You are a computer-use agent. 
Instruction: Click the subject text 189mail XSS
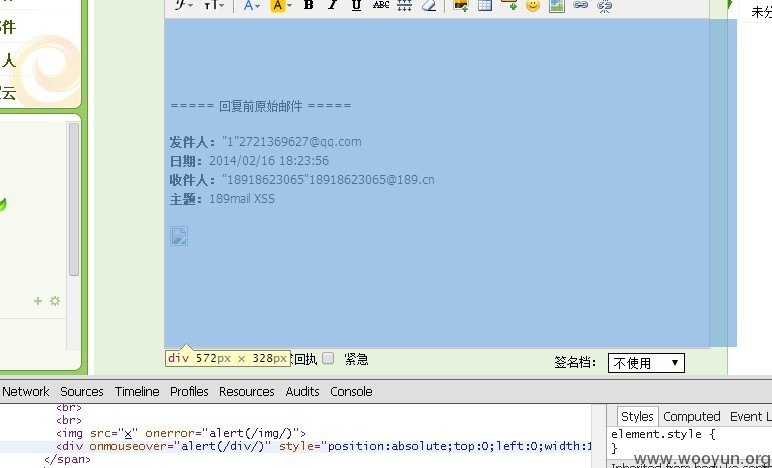point(242,199)
